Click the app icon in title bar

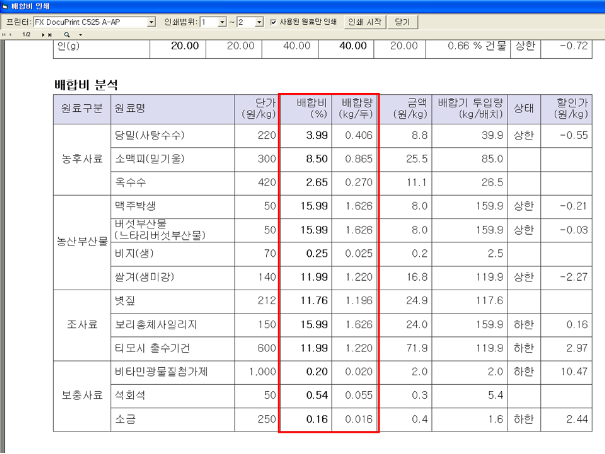click(5, 6)
